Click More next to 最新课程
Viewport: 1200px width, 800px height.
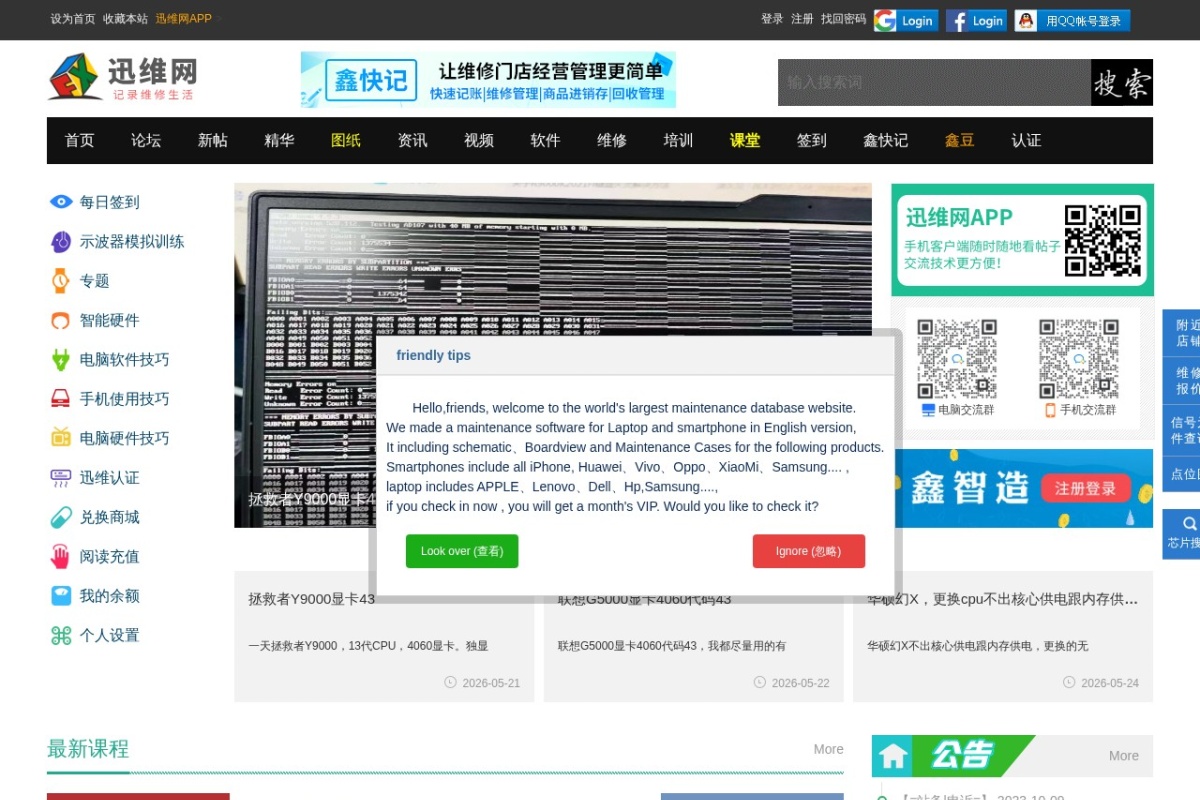click(x=828, y=749)
